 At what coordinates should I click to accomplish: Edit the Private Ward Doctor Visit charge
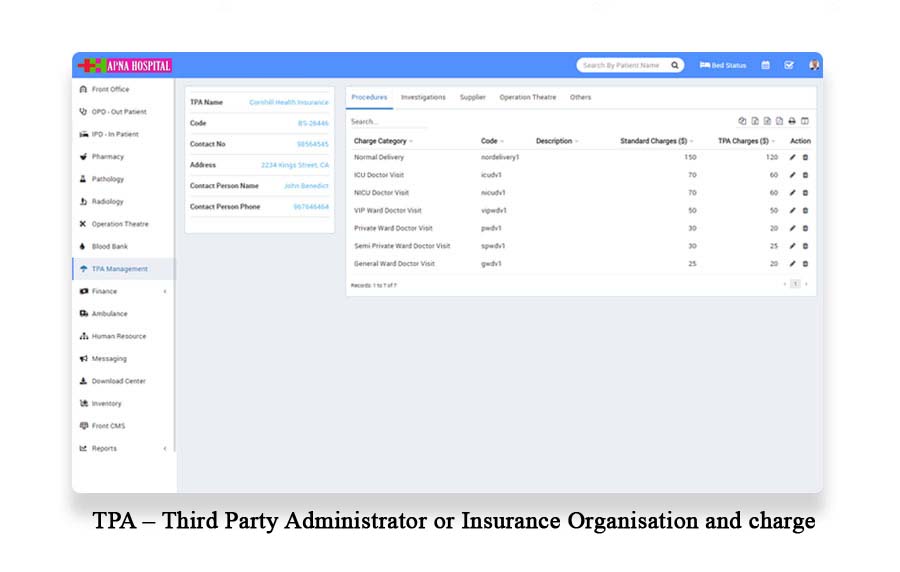[792, 228]
